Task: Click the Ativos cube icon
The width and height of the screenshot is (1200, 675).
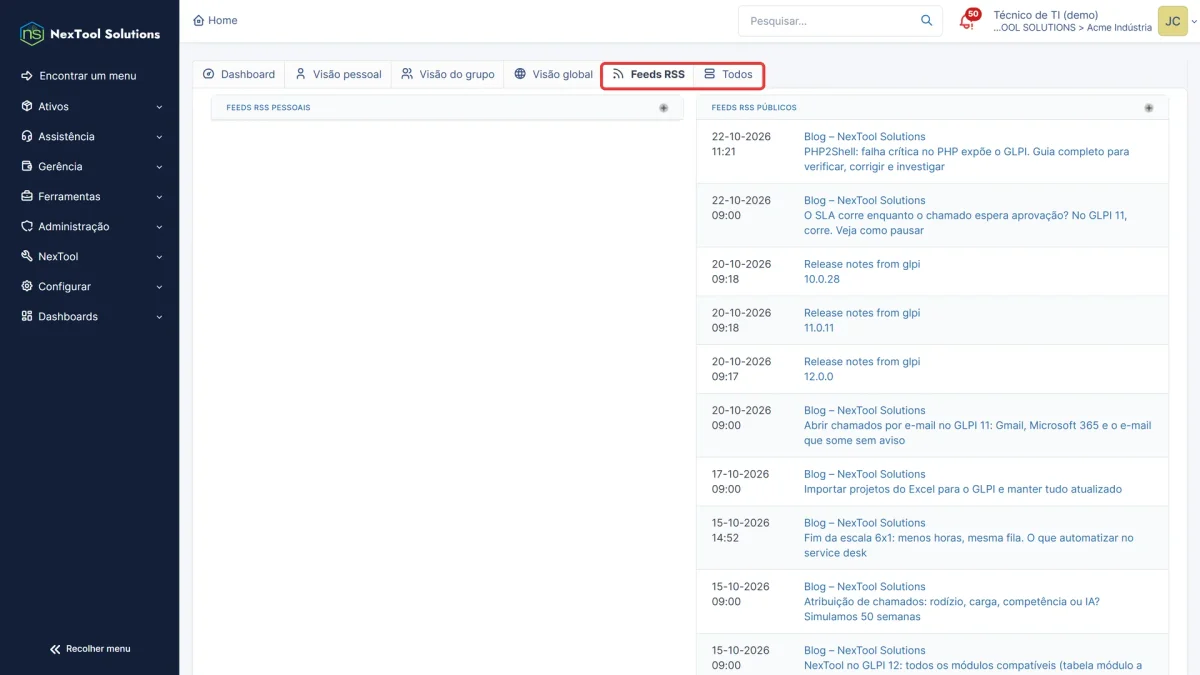Action: click(x=27, y=106)
